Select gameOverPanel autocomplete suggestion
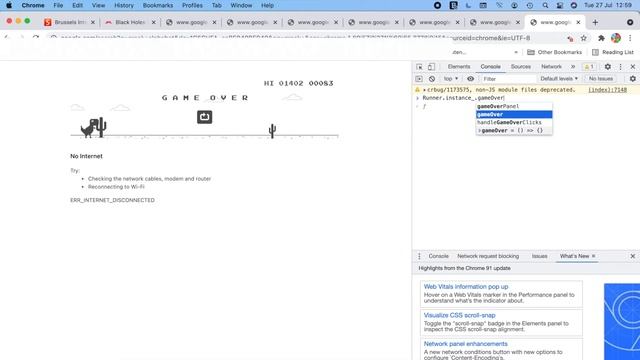The image size is (640, 360). (x=514, y=106)
